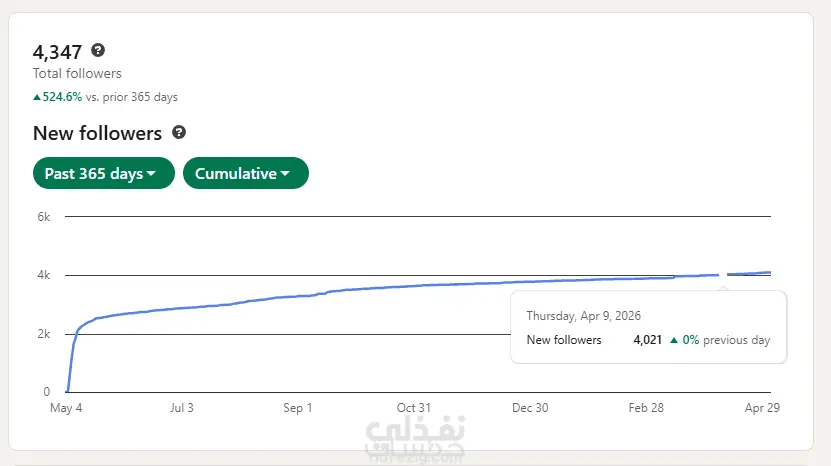This screenshot has height=466, width=831.
Task: Click Oct 31 label on chart axis
Action: (x=414, y=408)
